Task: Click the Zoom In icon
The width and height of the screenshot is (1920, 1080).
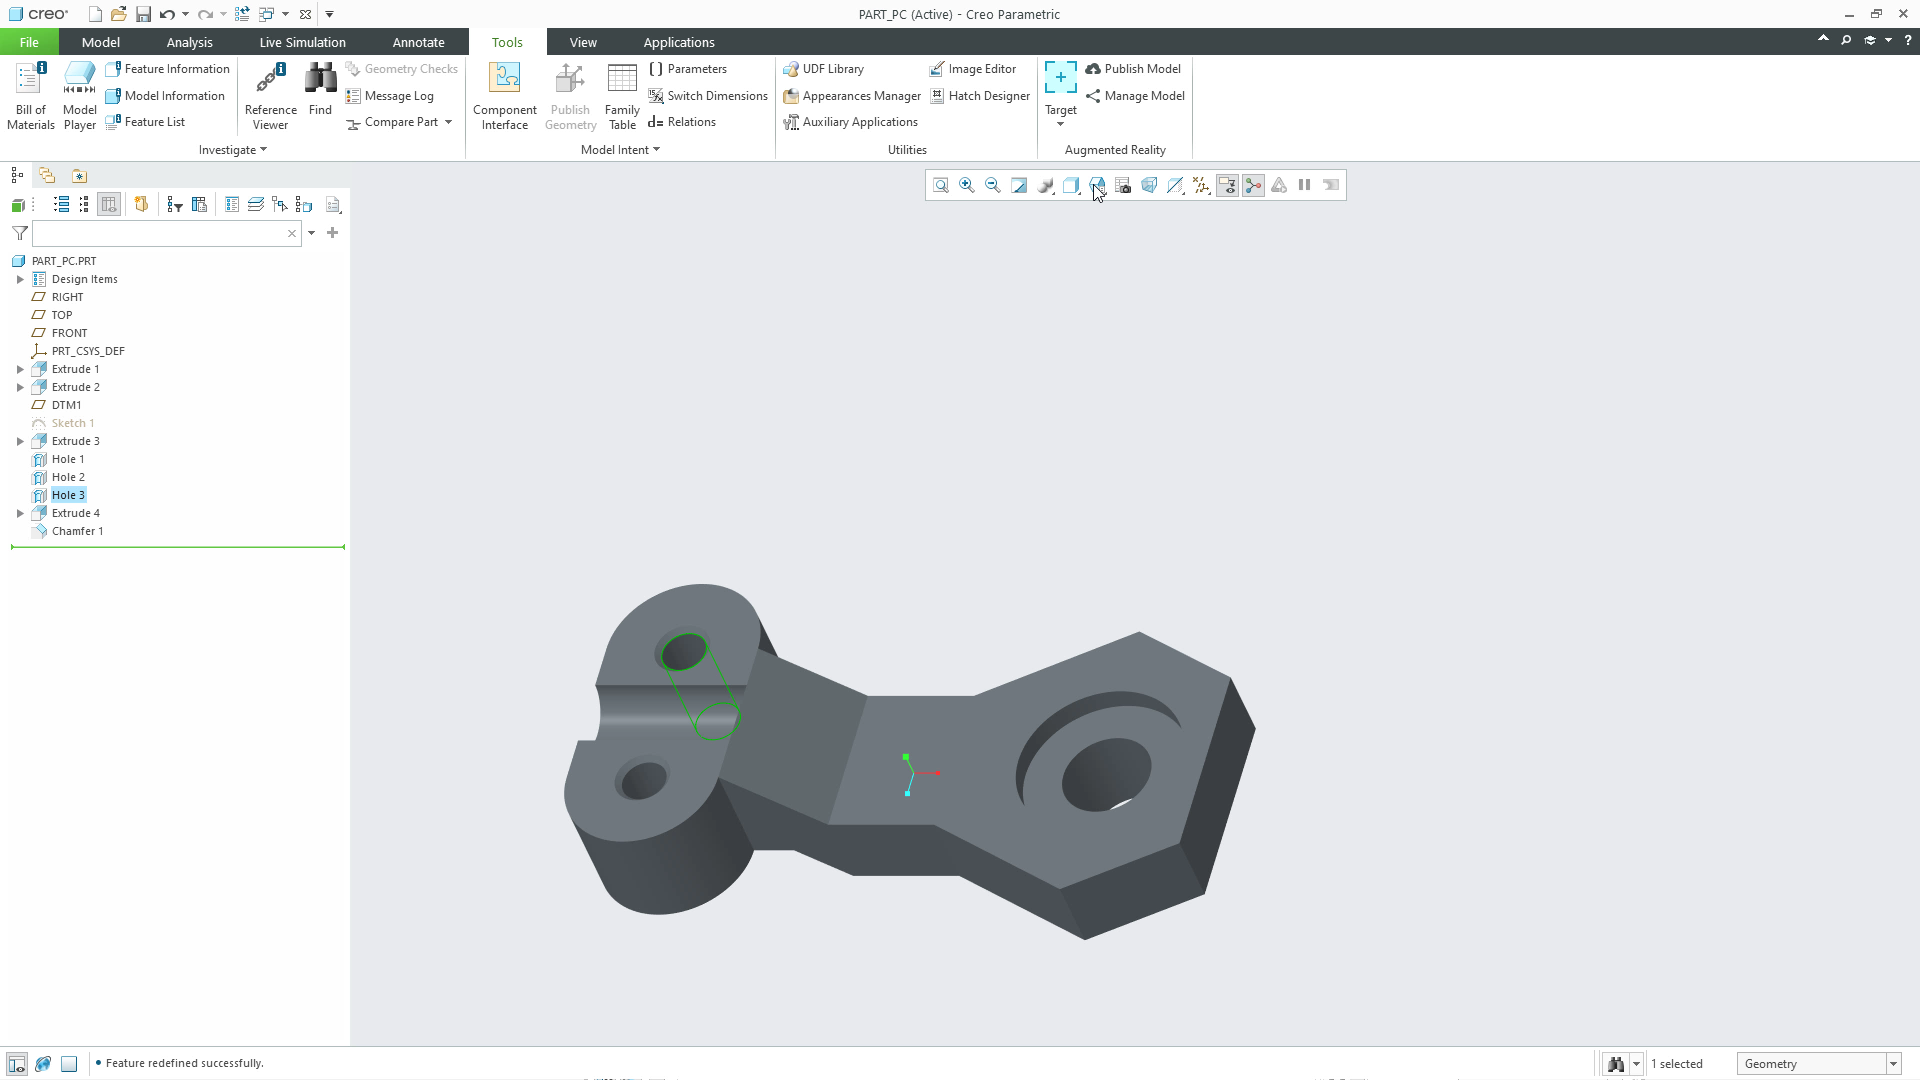Action: tap(967, 185)
